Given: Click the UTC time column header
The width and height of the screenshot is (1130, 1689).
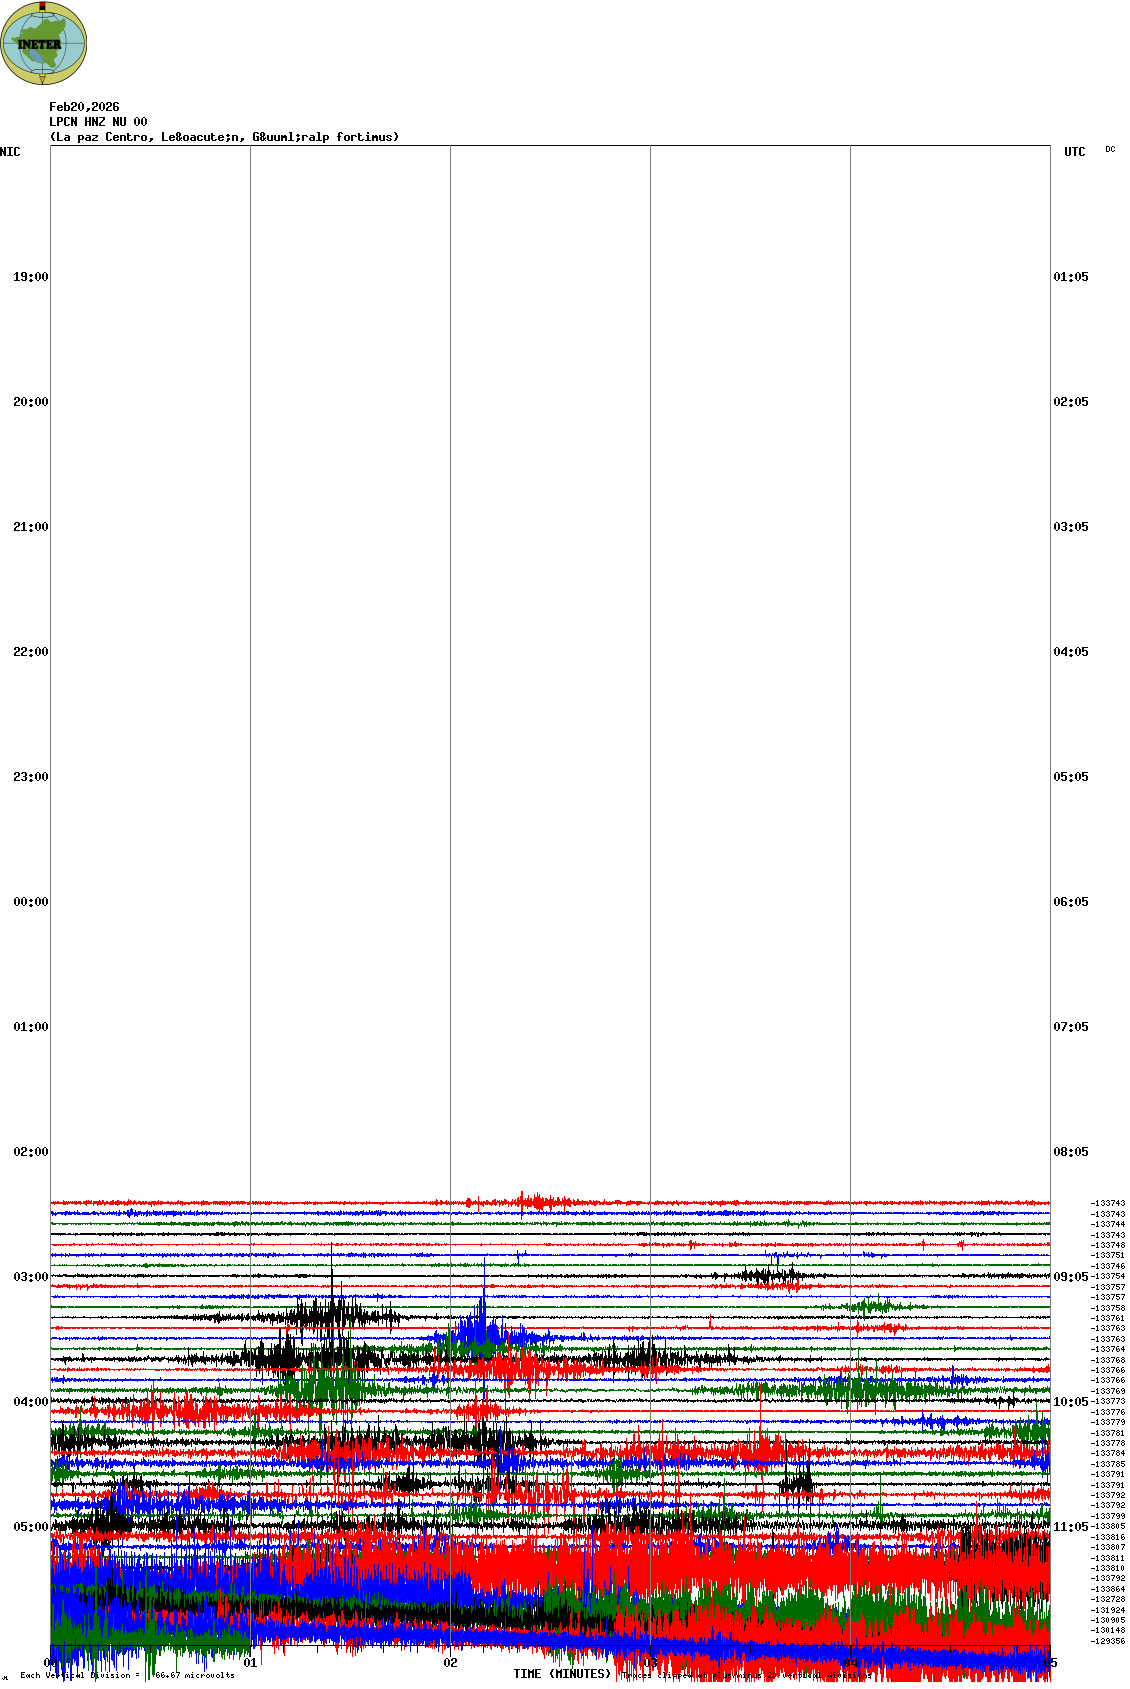Looking at the screenshot, I should point(1074,152).
